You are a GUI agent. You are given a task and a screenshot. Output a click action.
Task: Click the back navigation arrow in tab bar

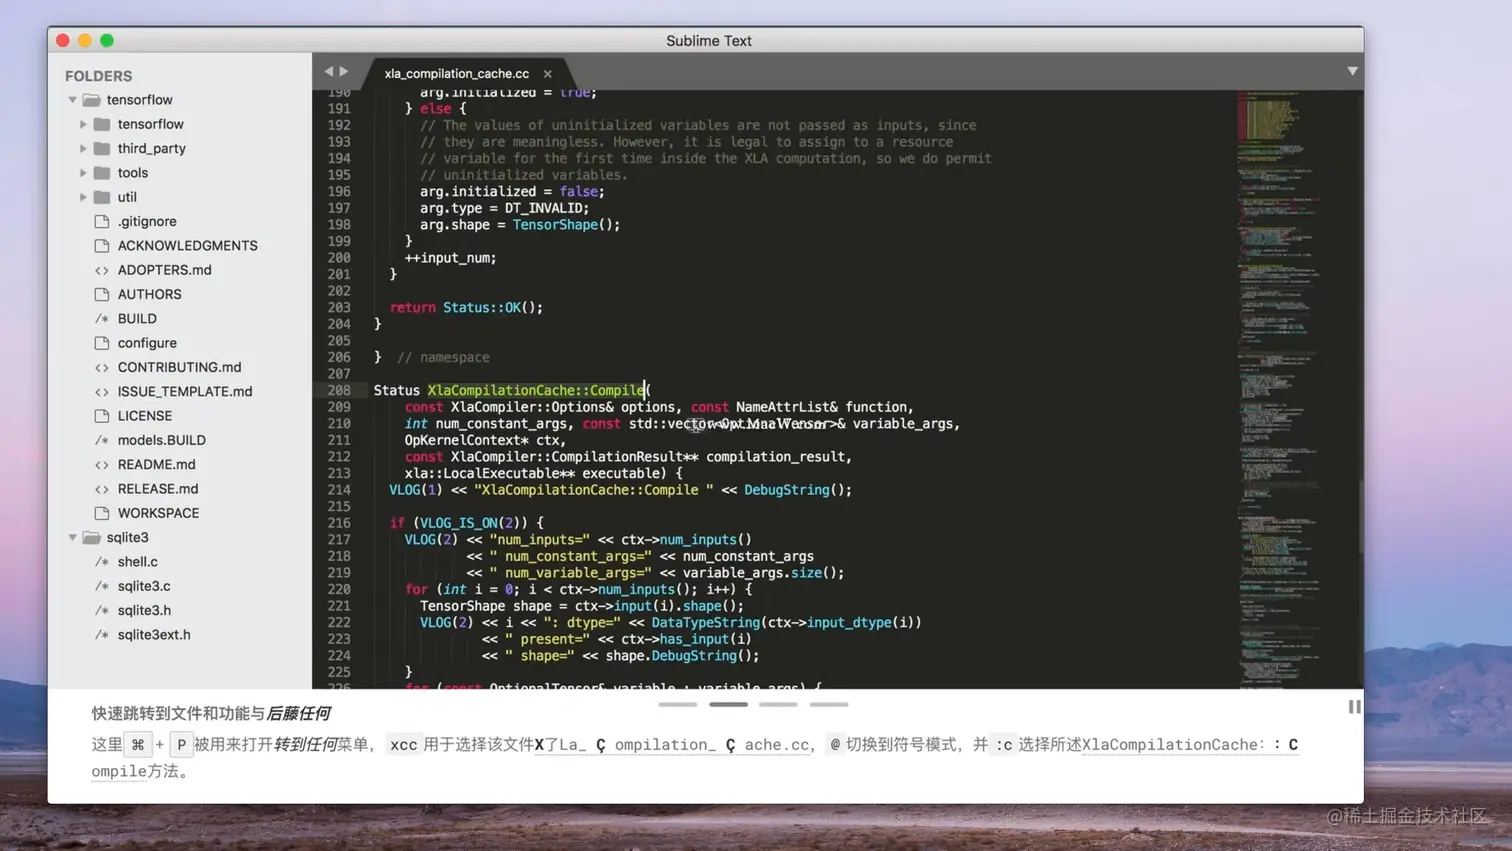tap(328, 71)
